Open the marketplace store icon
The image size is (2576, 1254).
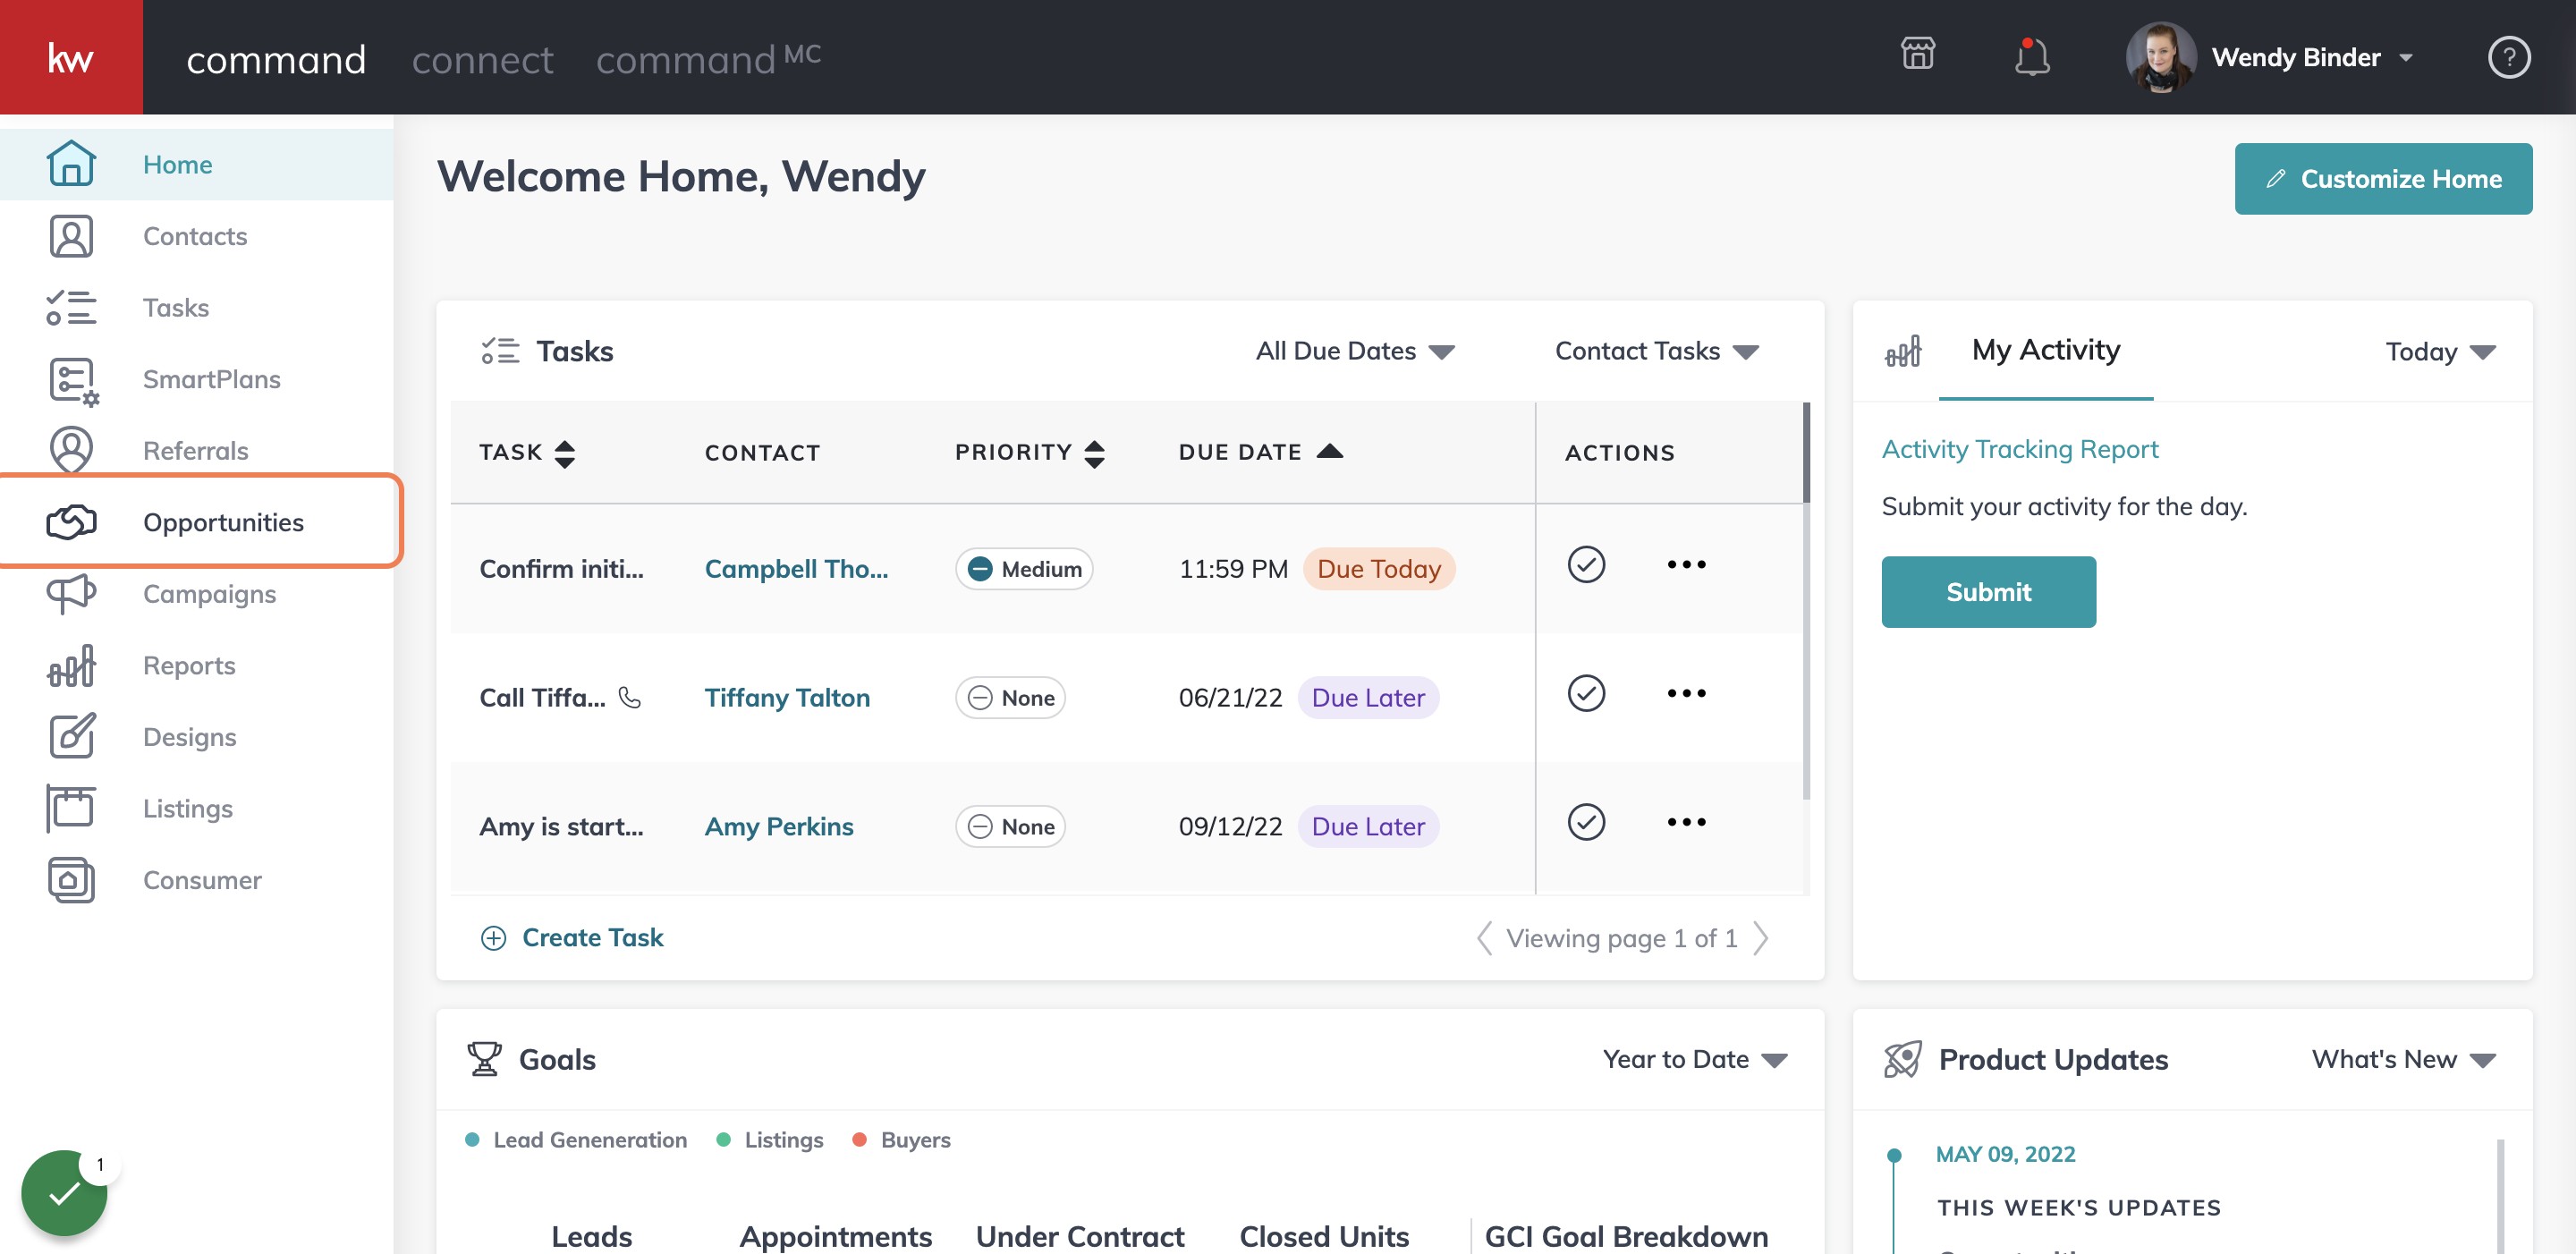[1917, 54]
